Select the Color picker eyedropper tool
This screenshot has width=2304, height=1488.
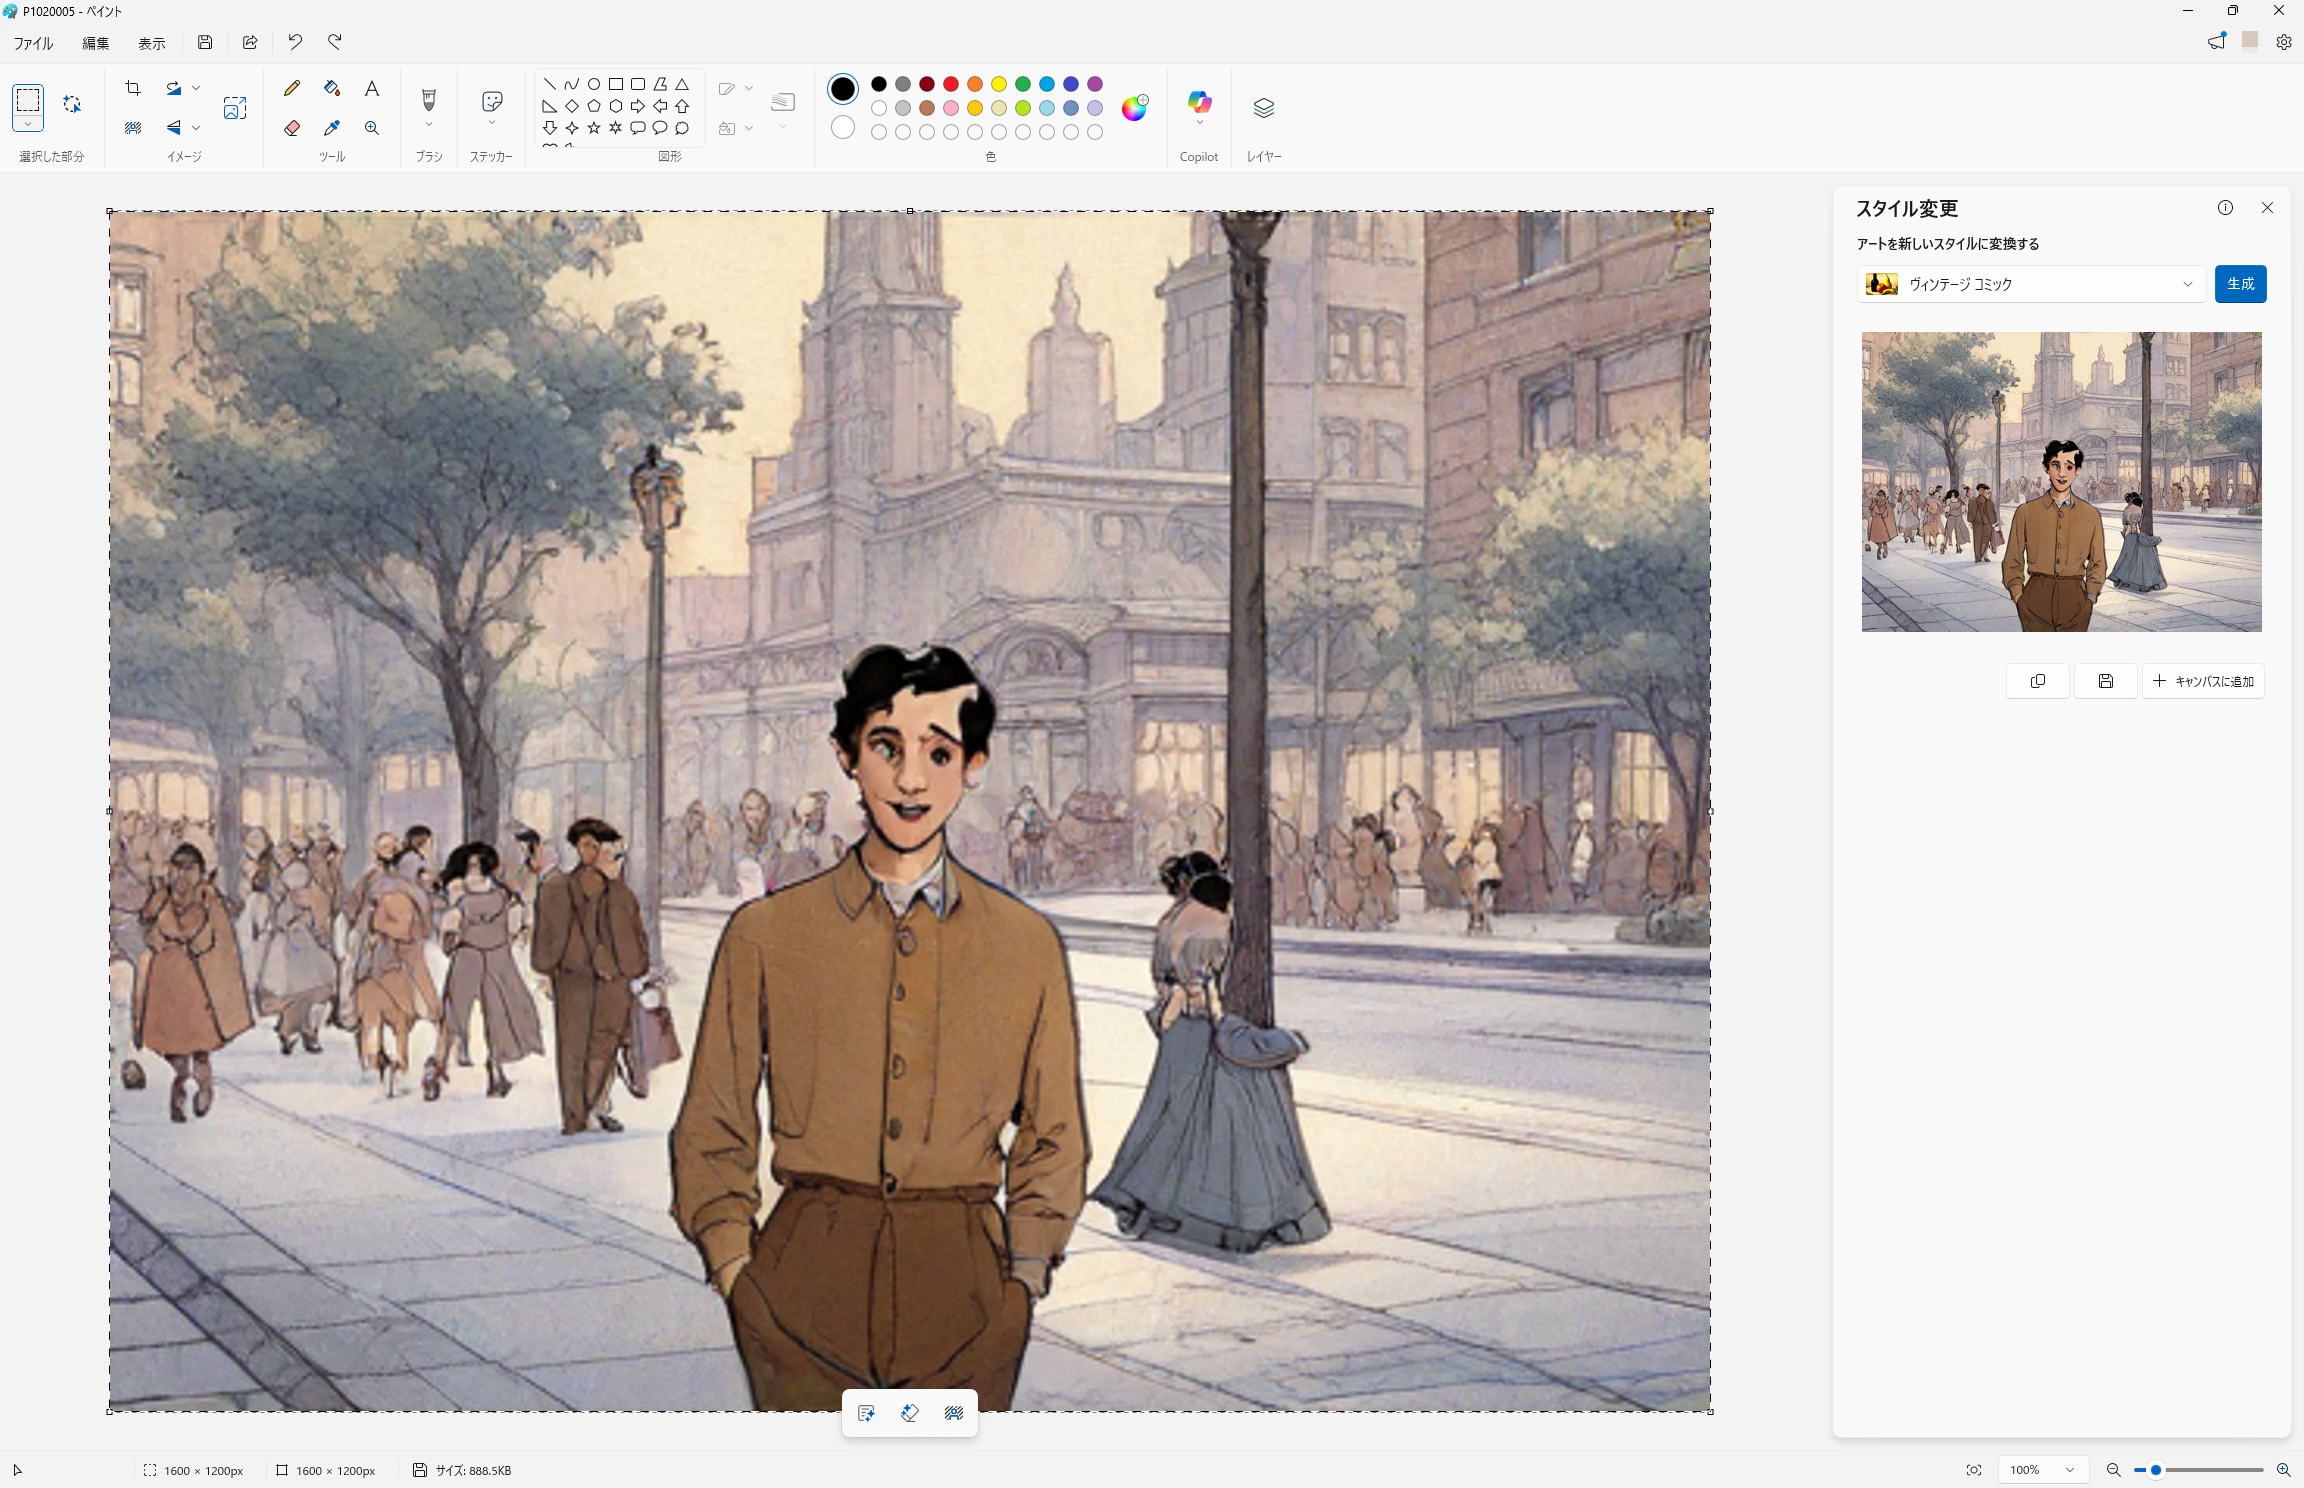pyautogui.click(x=332, y=128)
